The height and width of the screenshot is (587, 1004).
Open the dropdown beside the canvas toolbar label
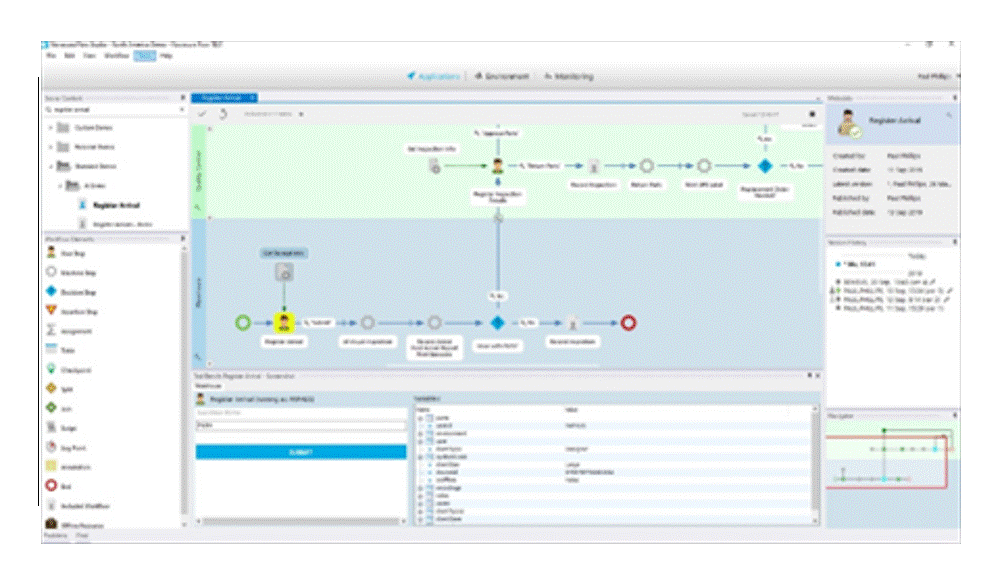pyautogui.click(x=301, y=115)
